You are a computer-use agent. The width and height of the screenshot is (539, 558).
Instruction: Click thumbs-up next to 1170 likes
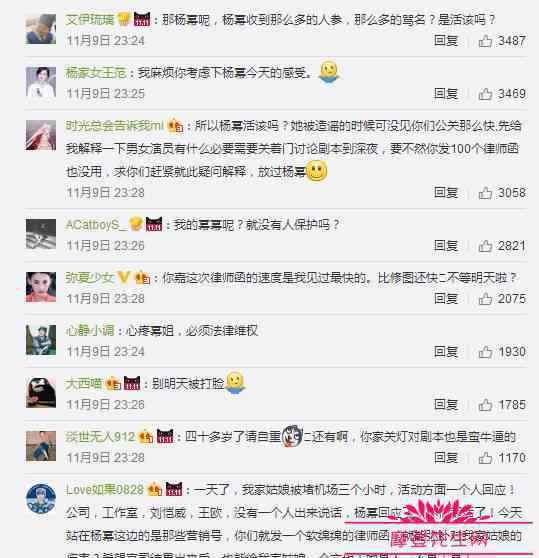[x=485, y=458]
